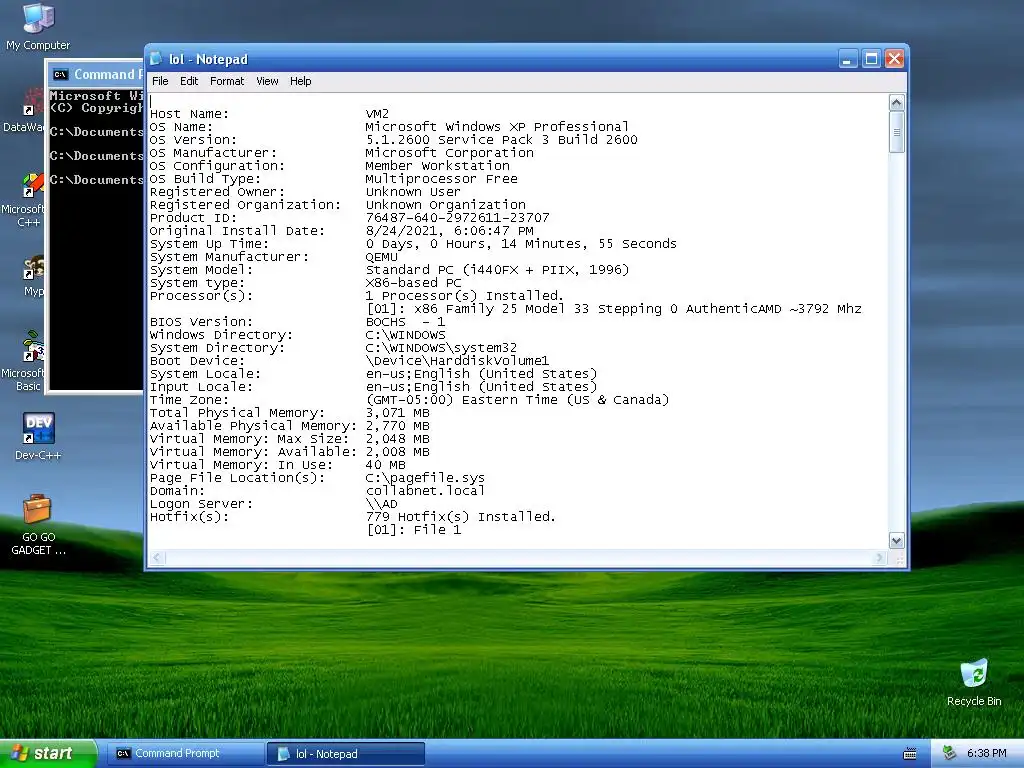Click the vertical scrollbar up arrow
Screen dimensions: 1024x768
(897, 103)
